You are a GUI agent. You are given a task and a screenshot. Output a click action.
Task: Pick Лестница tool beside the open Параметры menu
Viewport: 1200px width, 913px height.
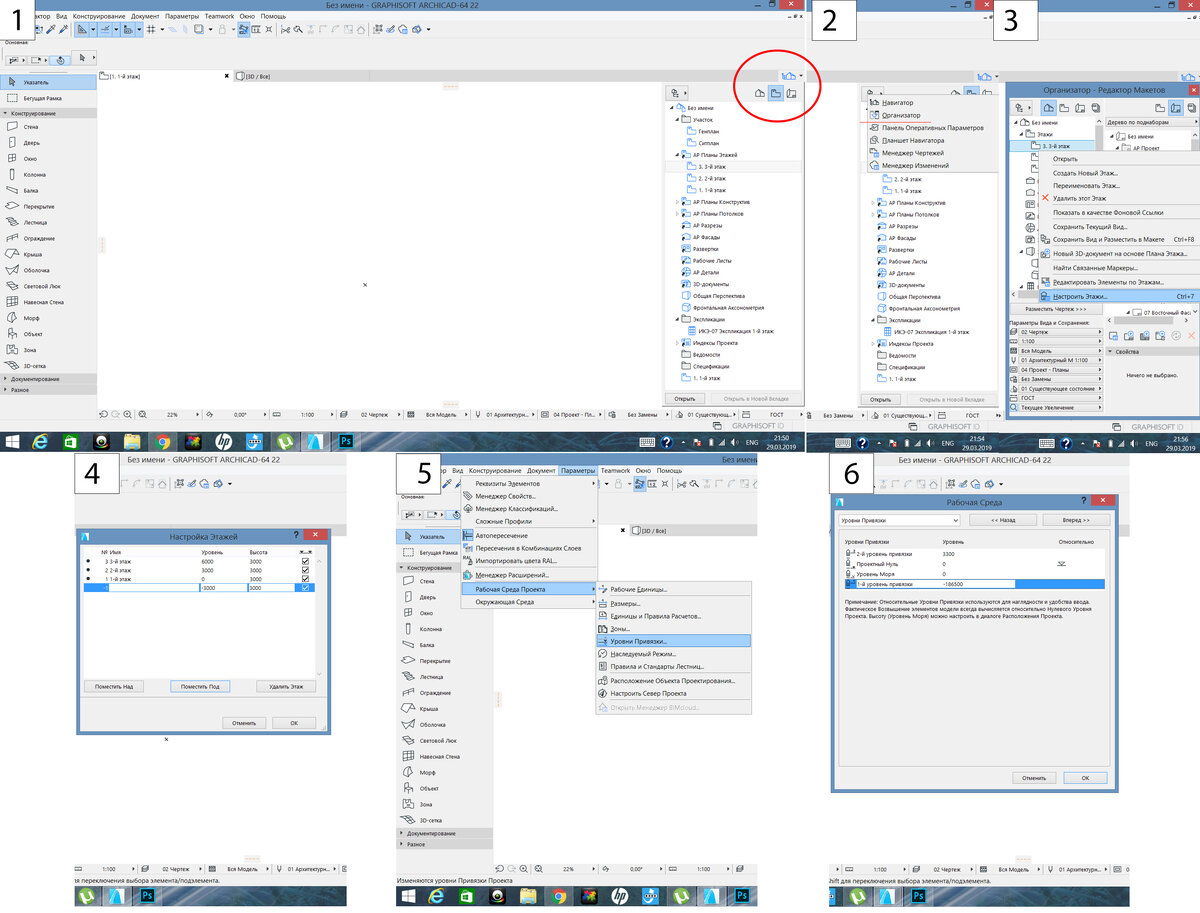click(445, 677)
